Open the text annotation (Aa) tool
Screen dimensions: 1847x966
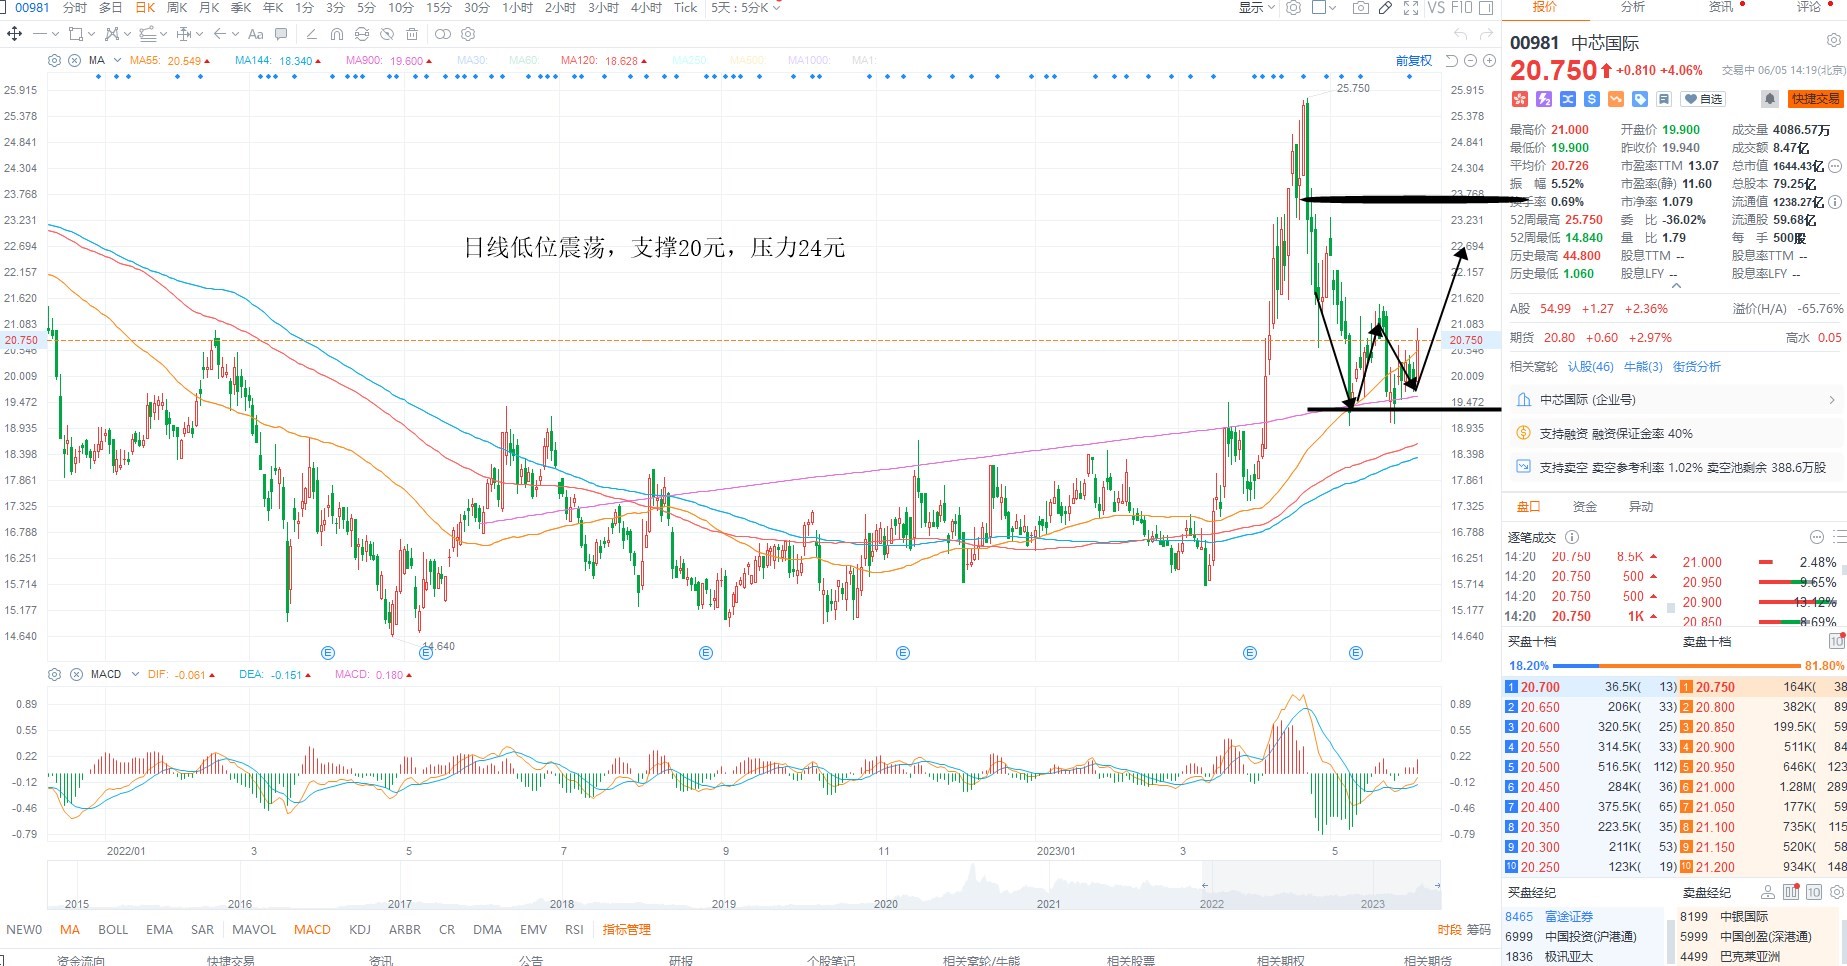255,34
